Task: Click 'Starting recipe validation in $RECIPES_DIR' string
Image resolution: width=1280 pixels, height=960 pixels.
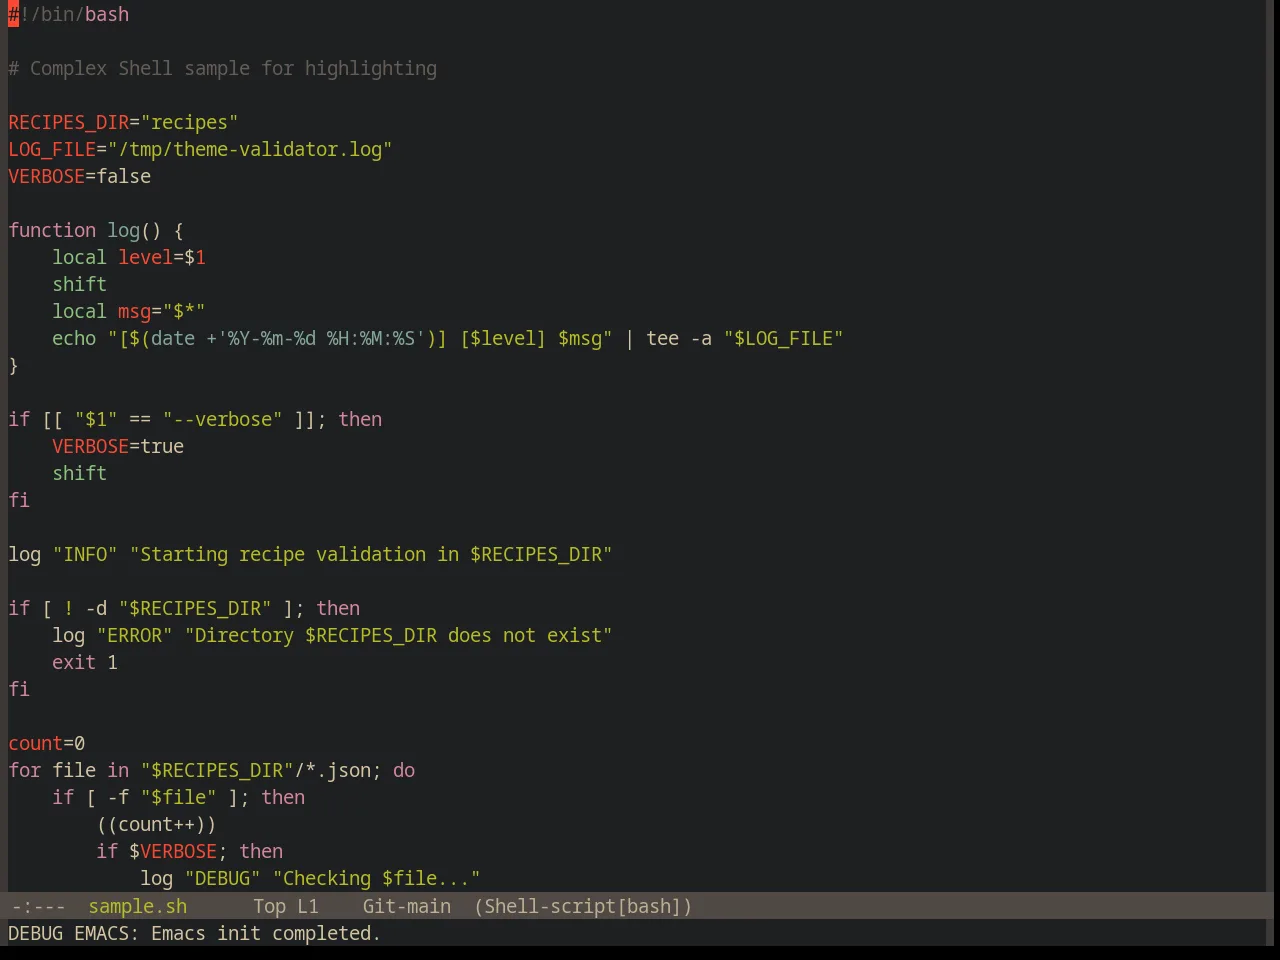Action: [x=371, y=554]
